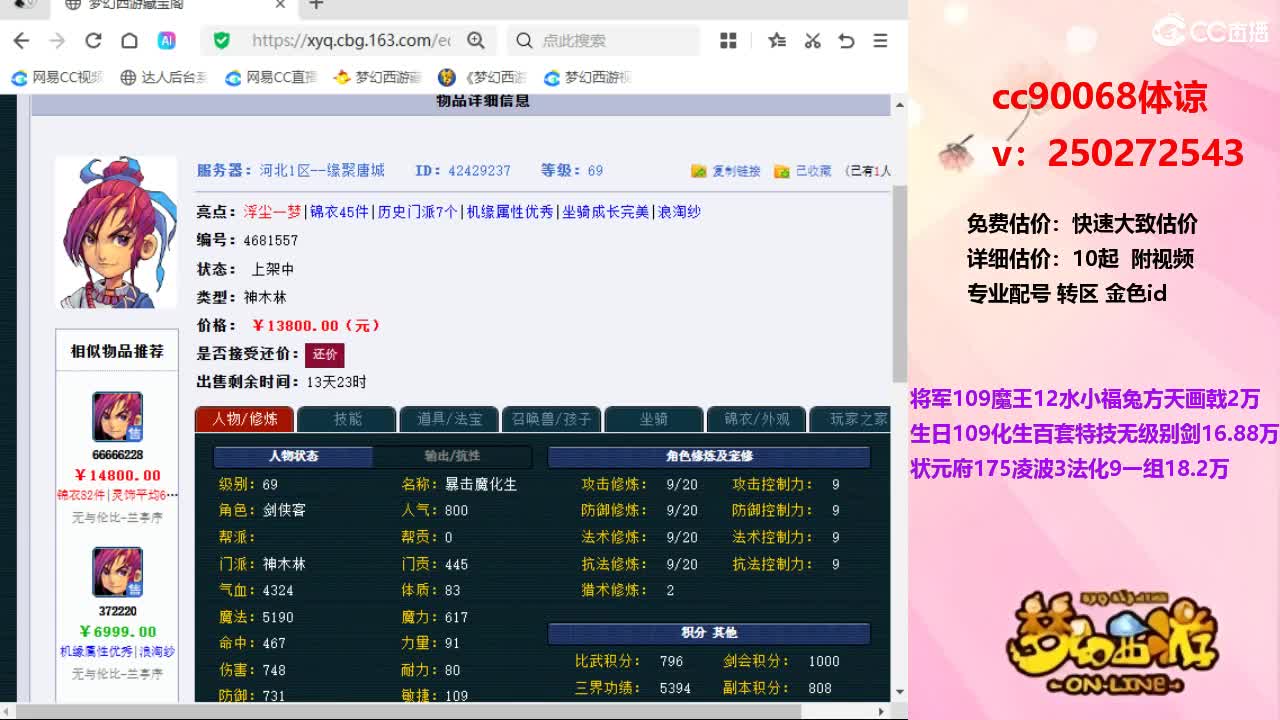The image size is (1280, 720).
Task: Click the undo closed tab icon
Action: (846, 40)
